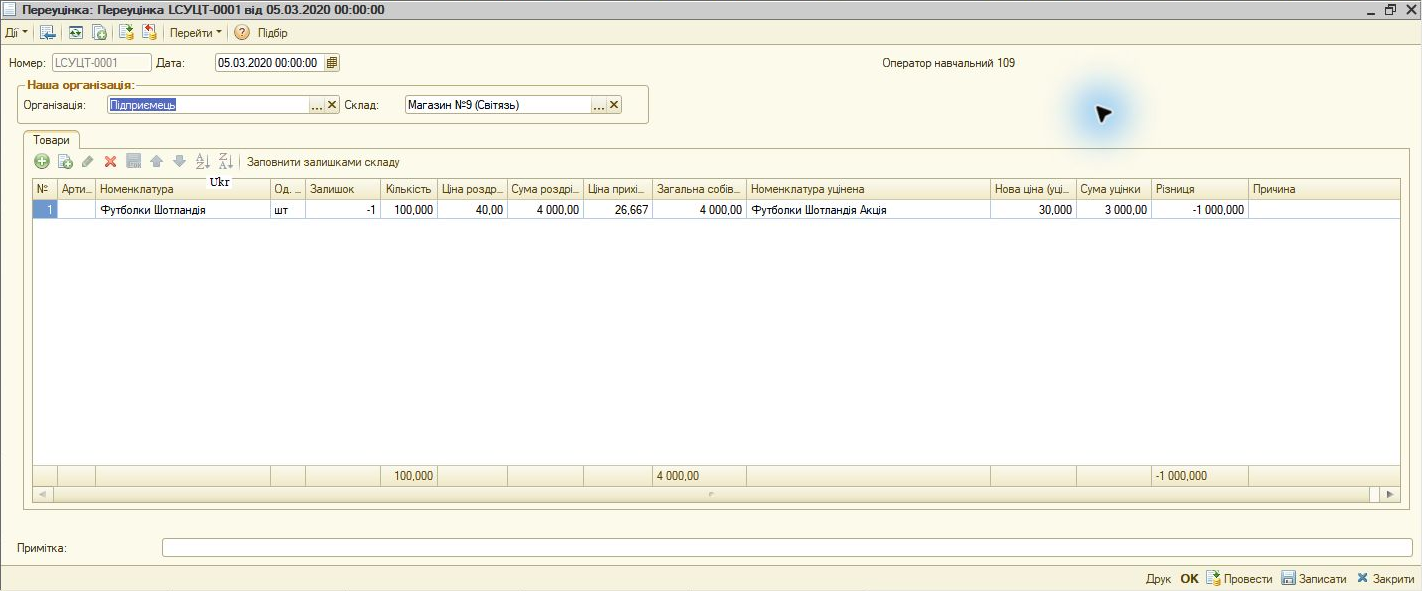The height and width of the screenshot is (591, 1422).
Task: Click the Примітка input field
Action: (x=787, y=547)
